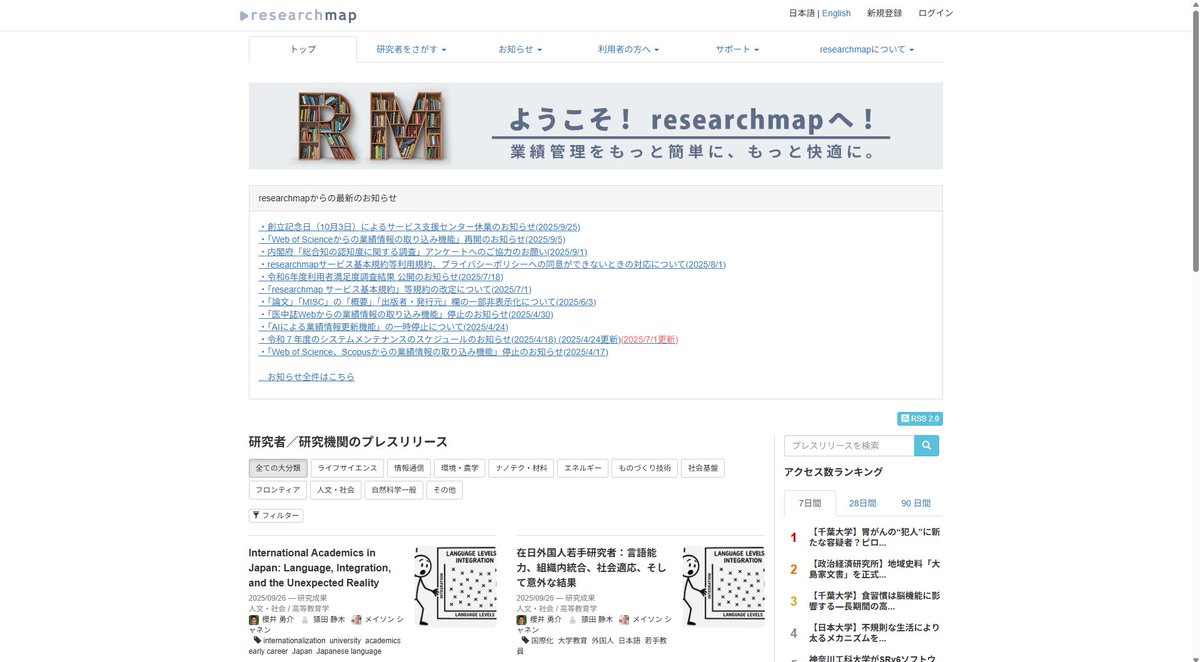Click the internationalization tag
Image resolution: width=1200 pixels, height=662 pixels.
294,641
